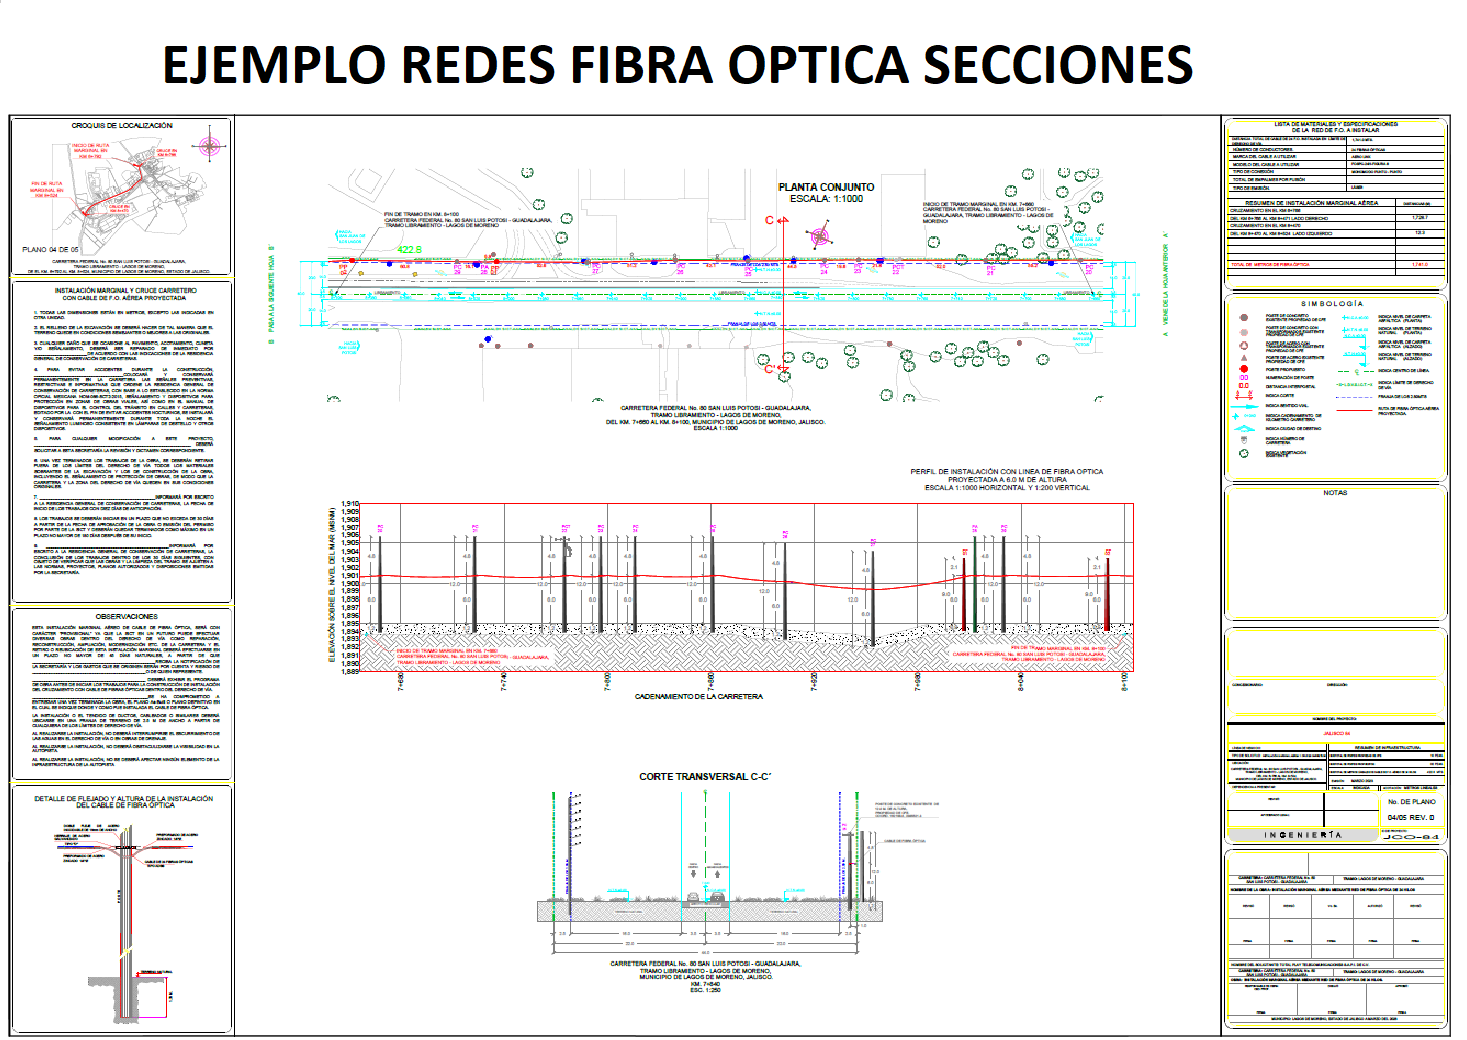The image size is (1467, 1040).
Task: Click the INGENIERÍA banner in the title block
Action: tap(1303, 835)
